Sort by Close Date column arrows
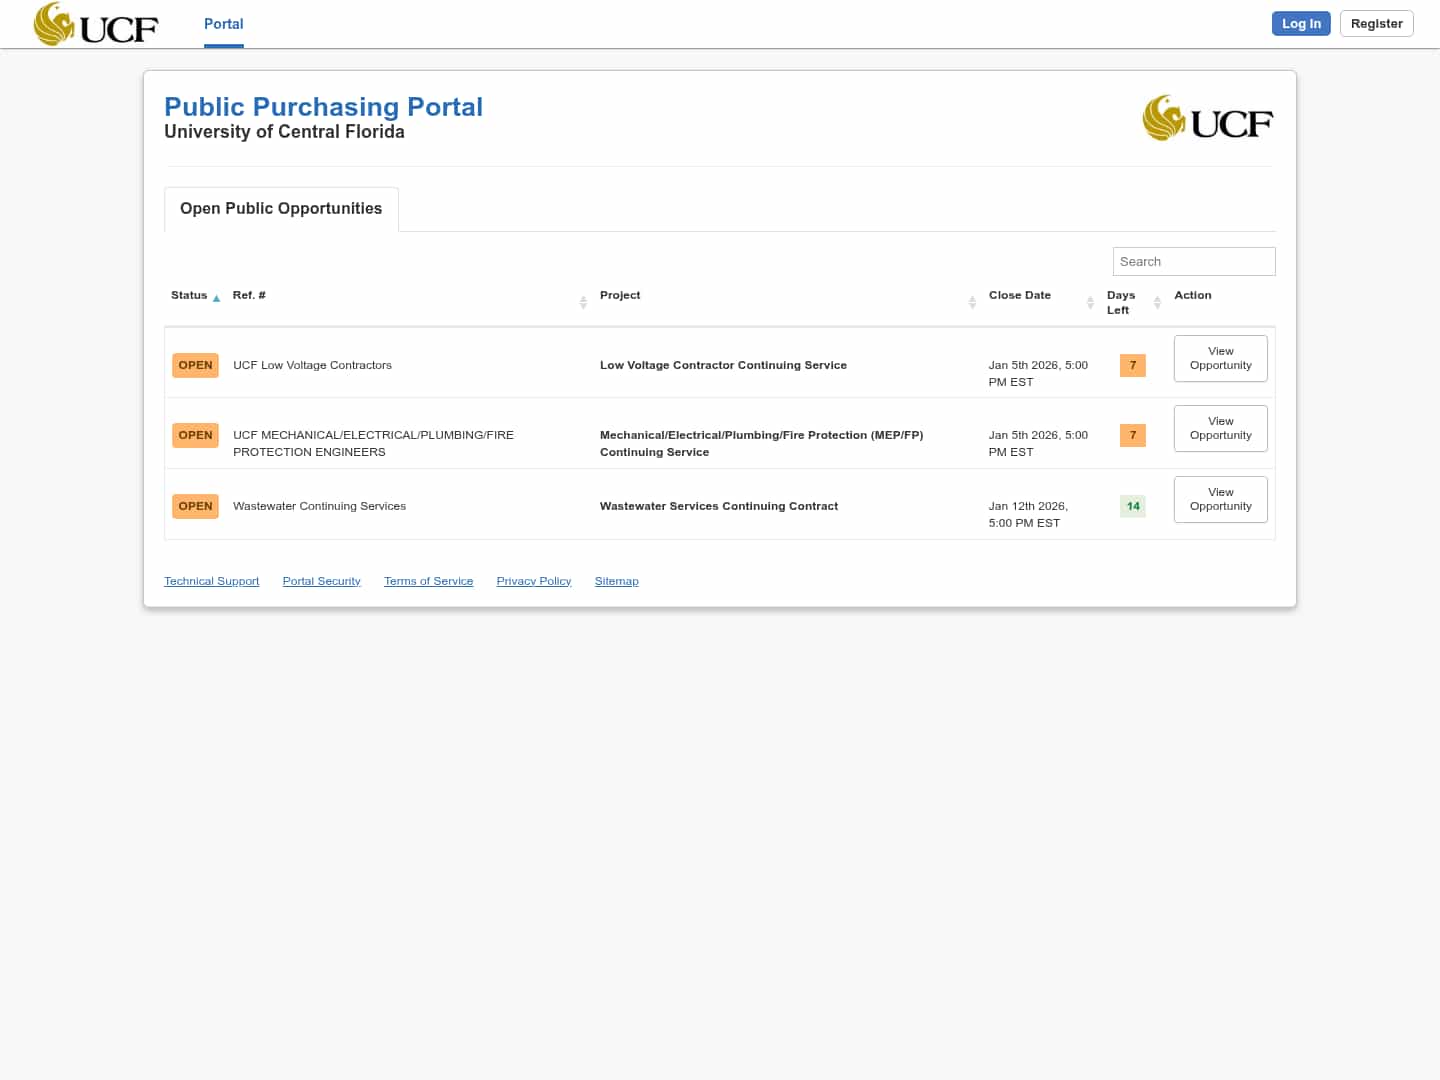Image resolution: width=1440 pixels, height=1080 pixels. tap(1090, 302)
